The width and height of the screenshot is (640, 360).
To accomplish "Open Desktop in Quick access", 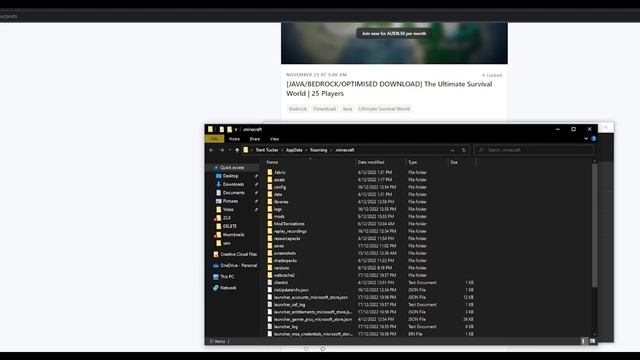I will coord(231,176).
